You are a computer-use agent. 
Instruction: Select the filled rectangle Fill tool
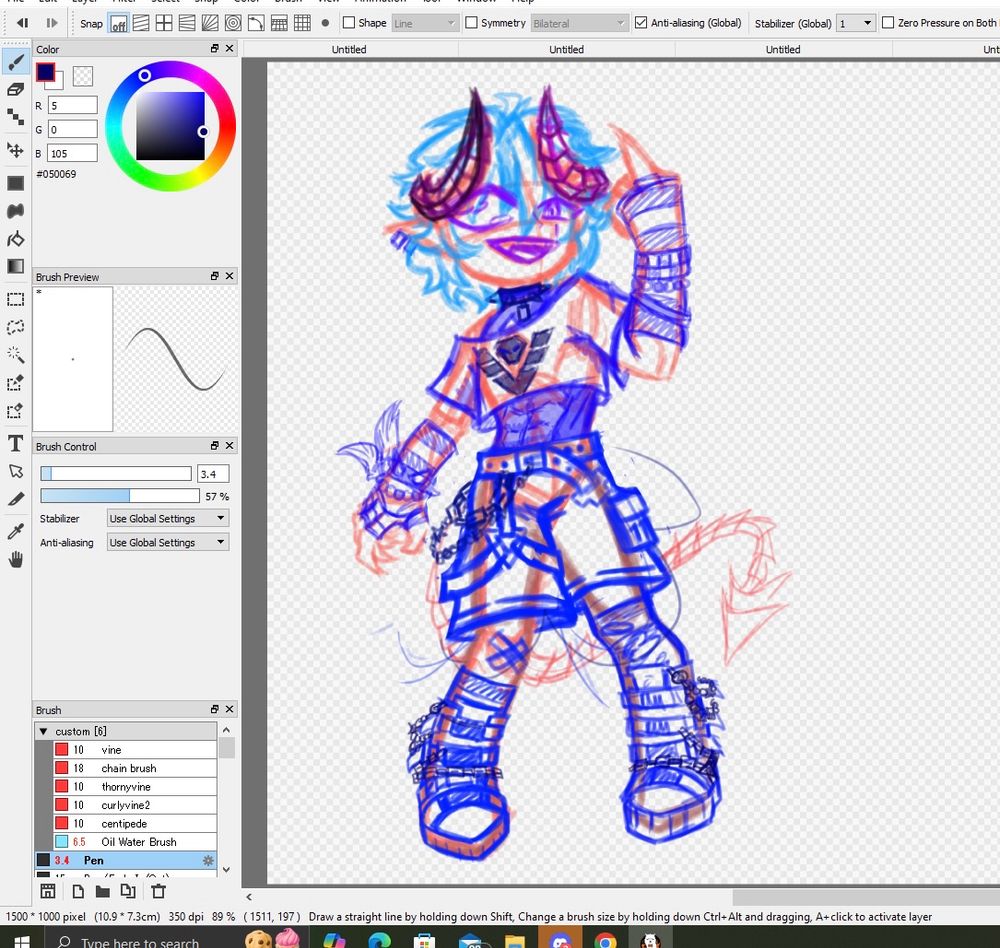pyautogui.click(x=15, y=183)
